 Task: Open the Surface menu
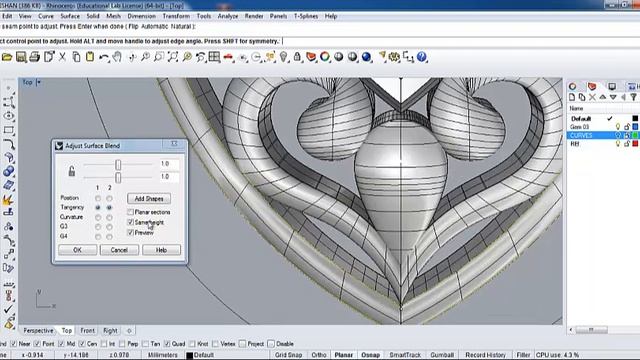tap(70, 16)
